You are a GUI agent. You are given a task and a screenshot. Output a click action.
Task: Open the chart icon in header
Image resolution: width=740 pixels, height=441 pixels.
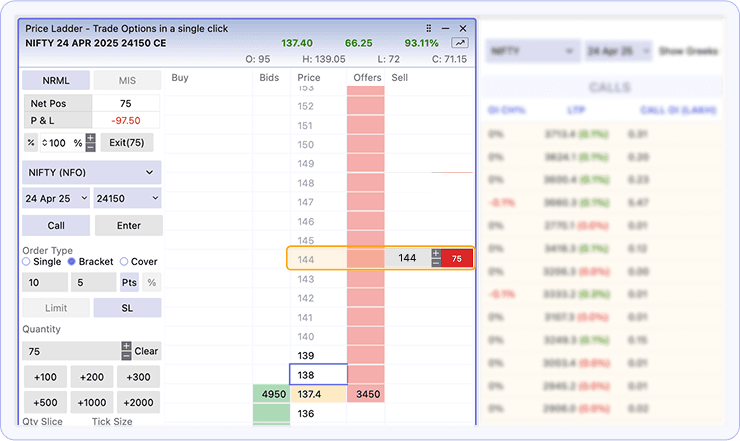click(x=460, y=43)
